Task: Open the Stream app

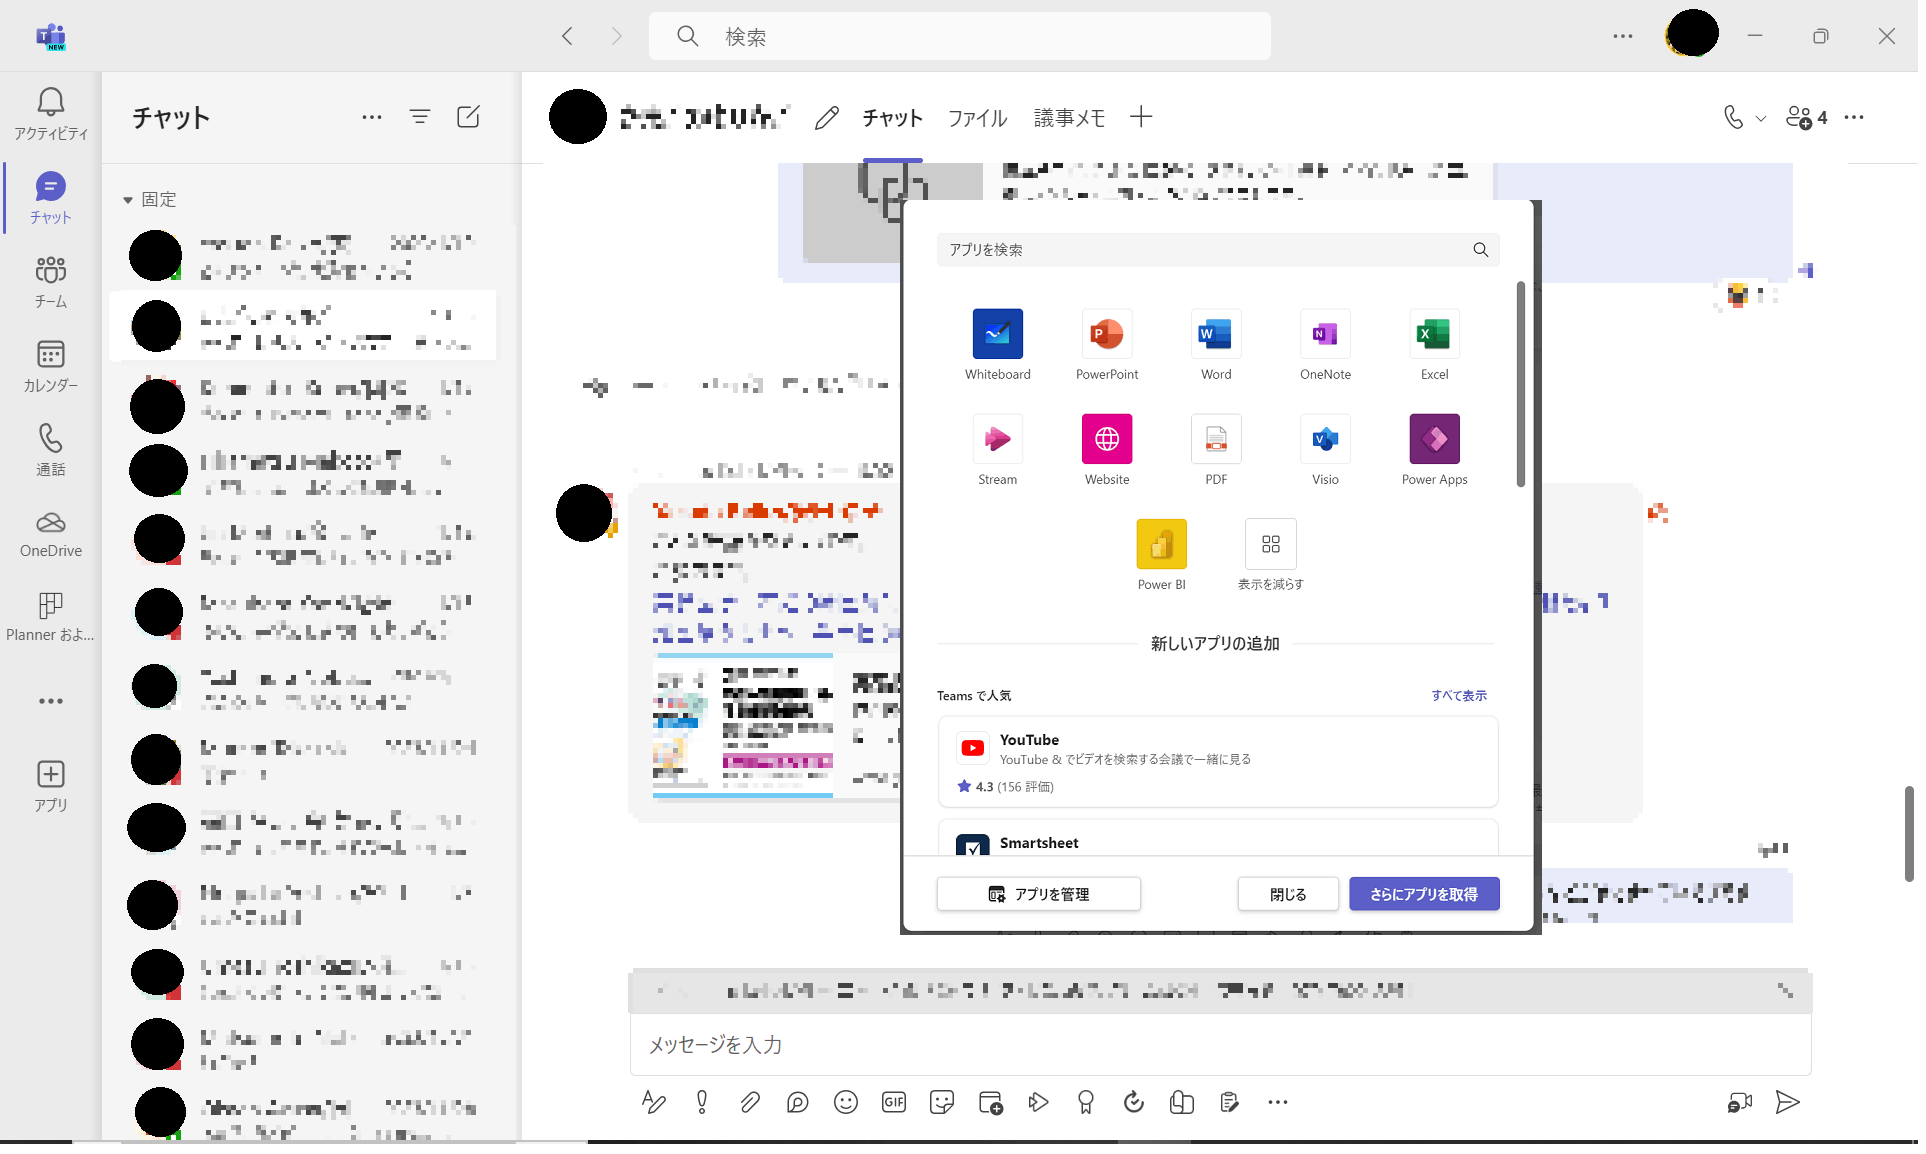Action: pyautogui.click(x=997, y=439)
